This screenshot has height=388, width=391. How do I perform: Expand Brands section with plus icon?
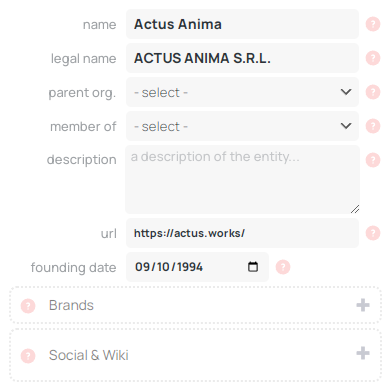363,305
